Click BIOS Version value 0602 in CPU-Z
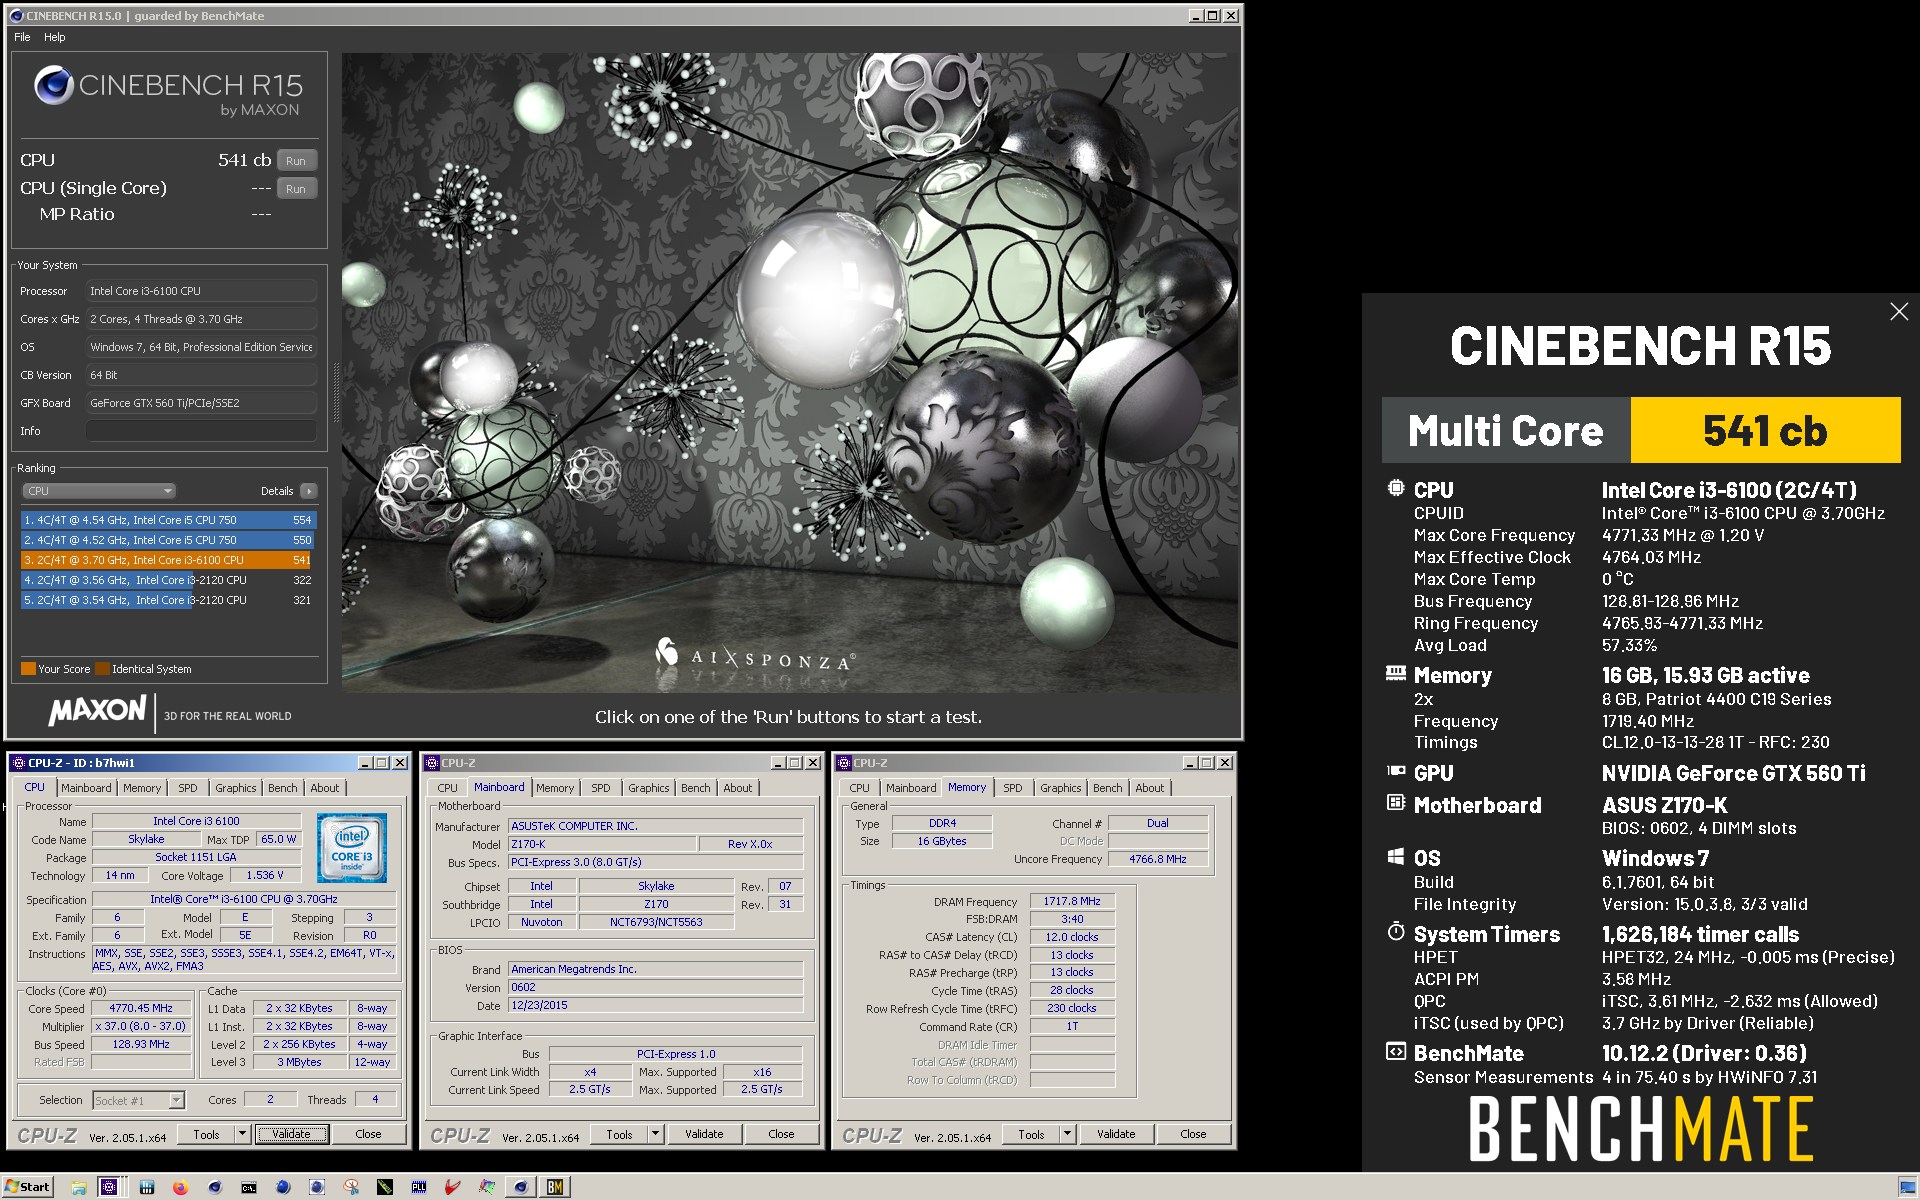 655,987
